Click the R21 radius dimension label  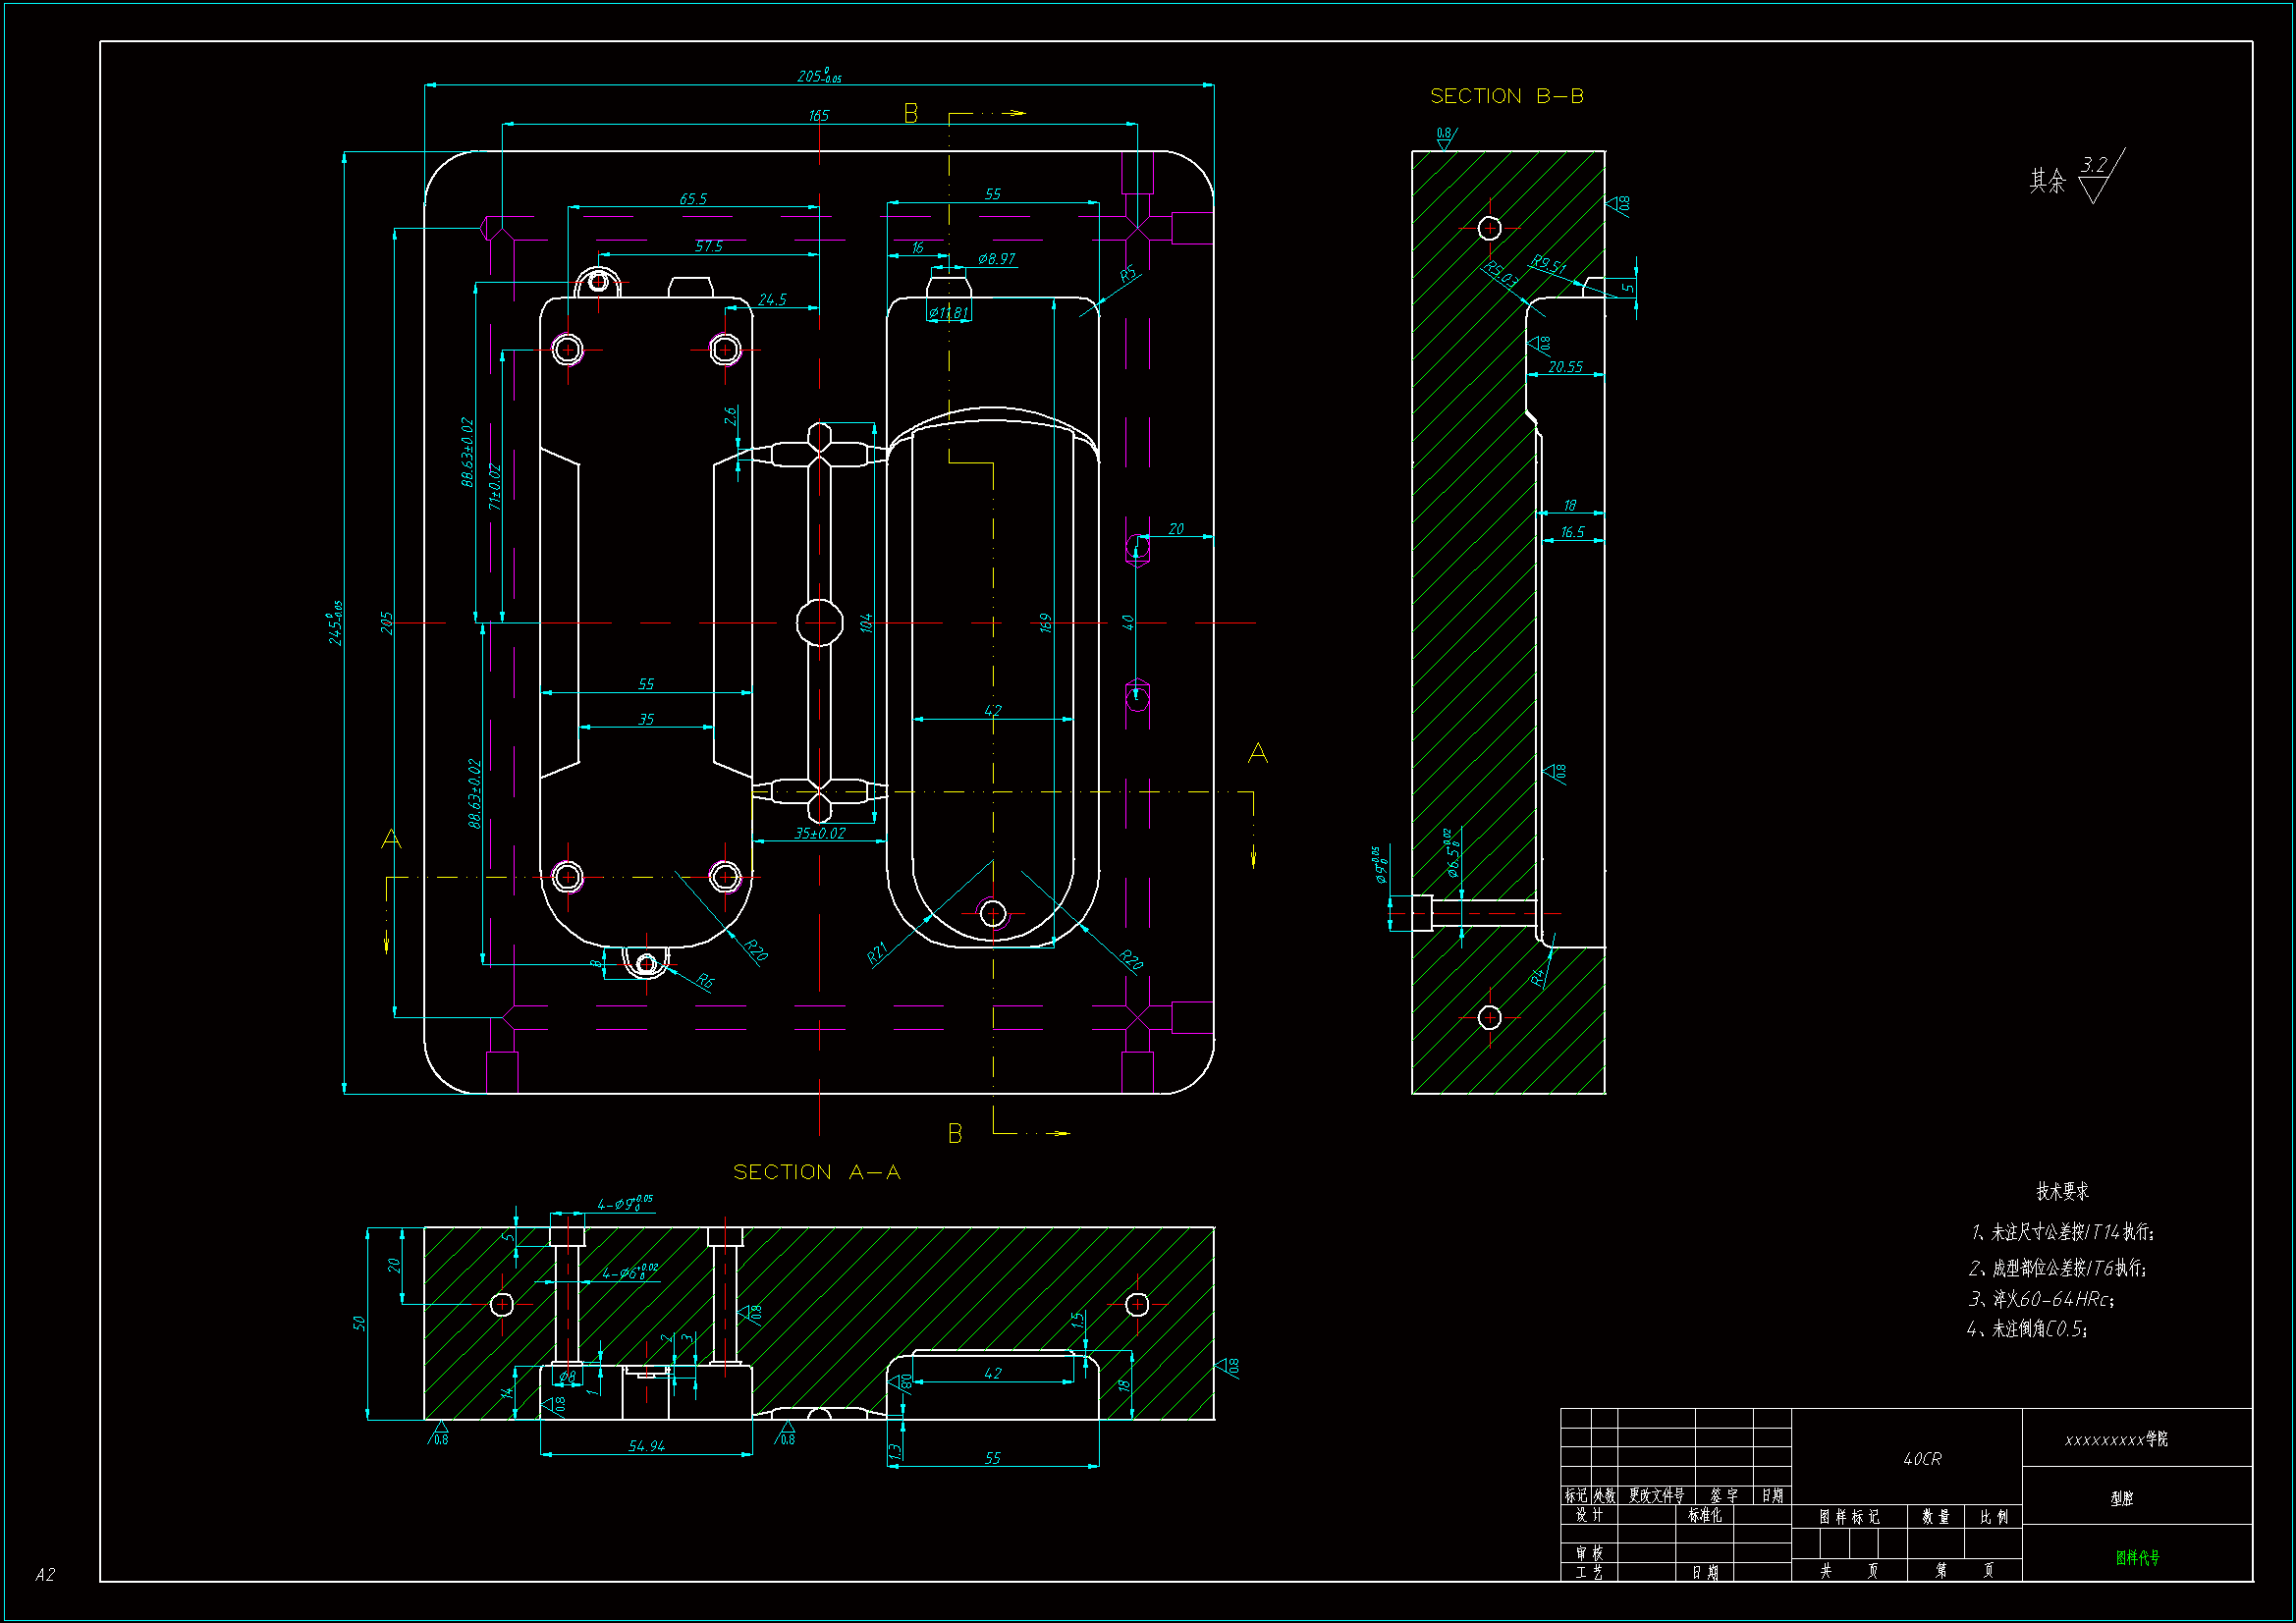(877, 954)
